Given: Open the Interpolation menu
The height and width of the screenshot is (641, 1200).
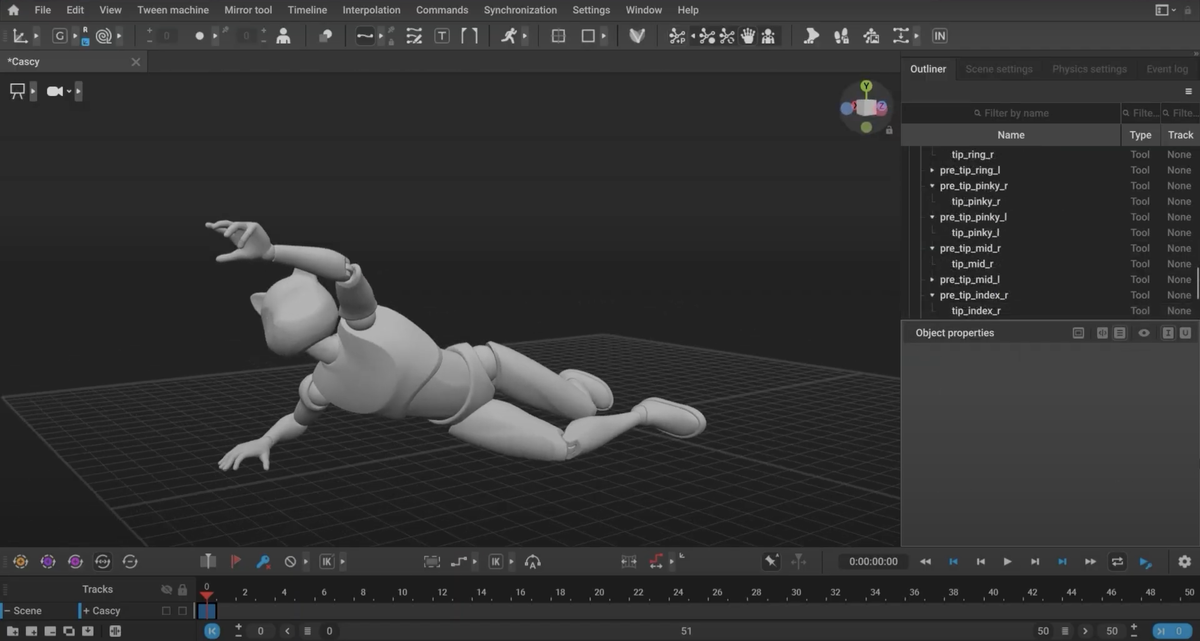Looking at the screenshot, I should point(371,10).
